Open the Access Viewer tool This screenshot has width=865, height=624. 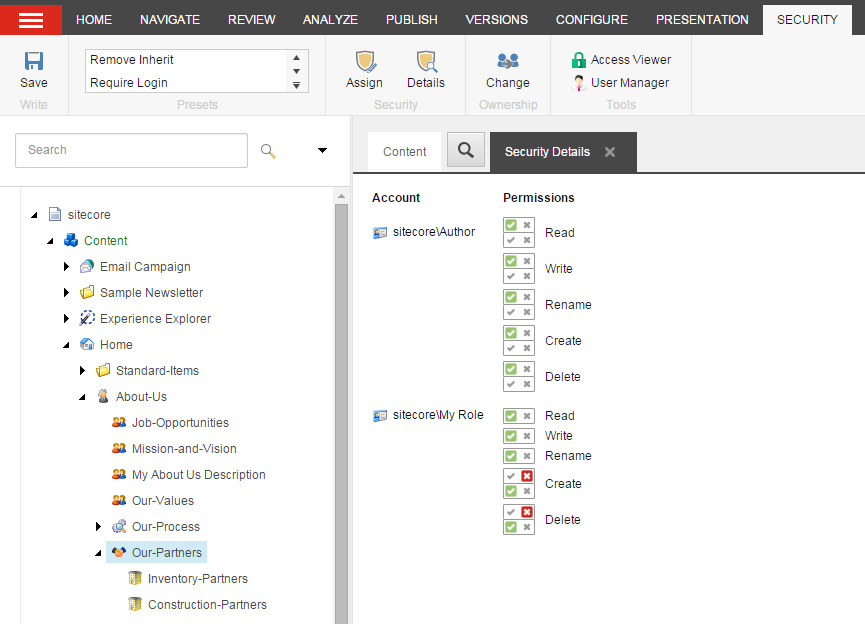[621, 60]
